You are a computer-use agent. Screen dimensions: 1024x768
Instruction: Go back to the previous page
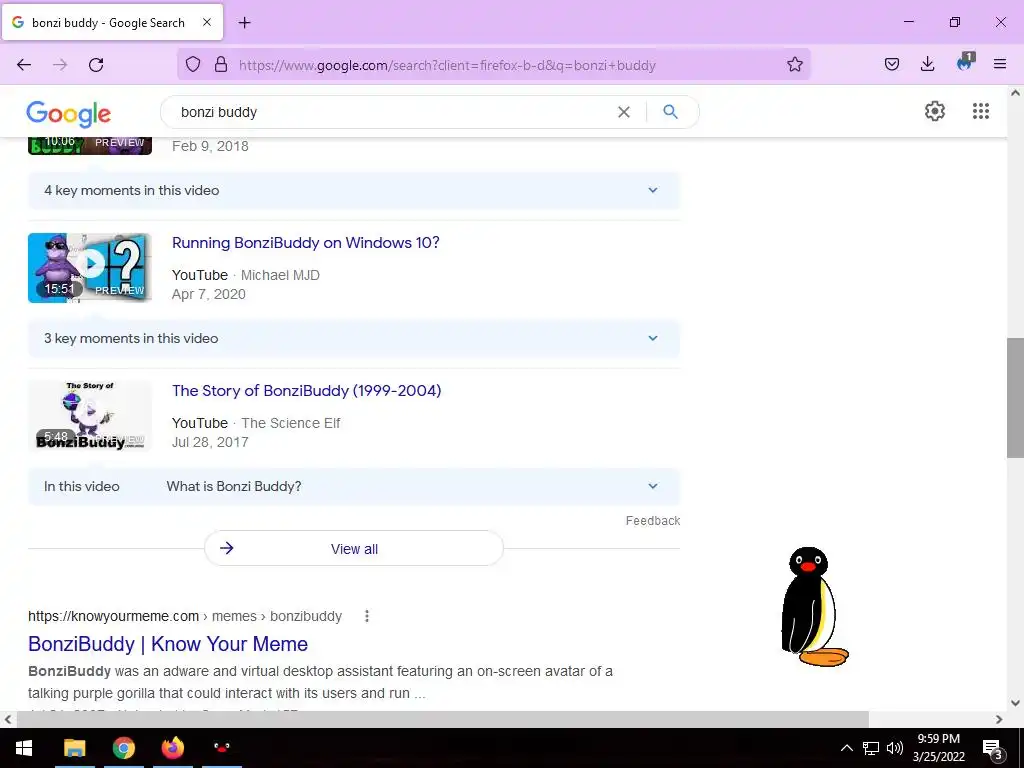pyautogui.click(x=24, y=65)
